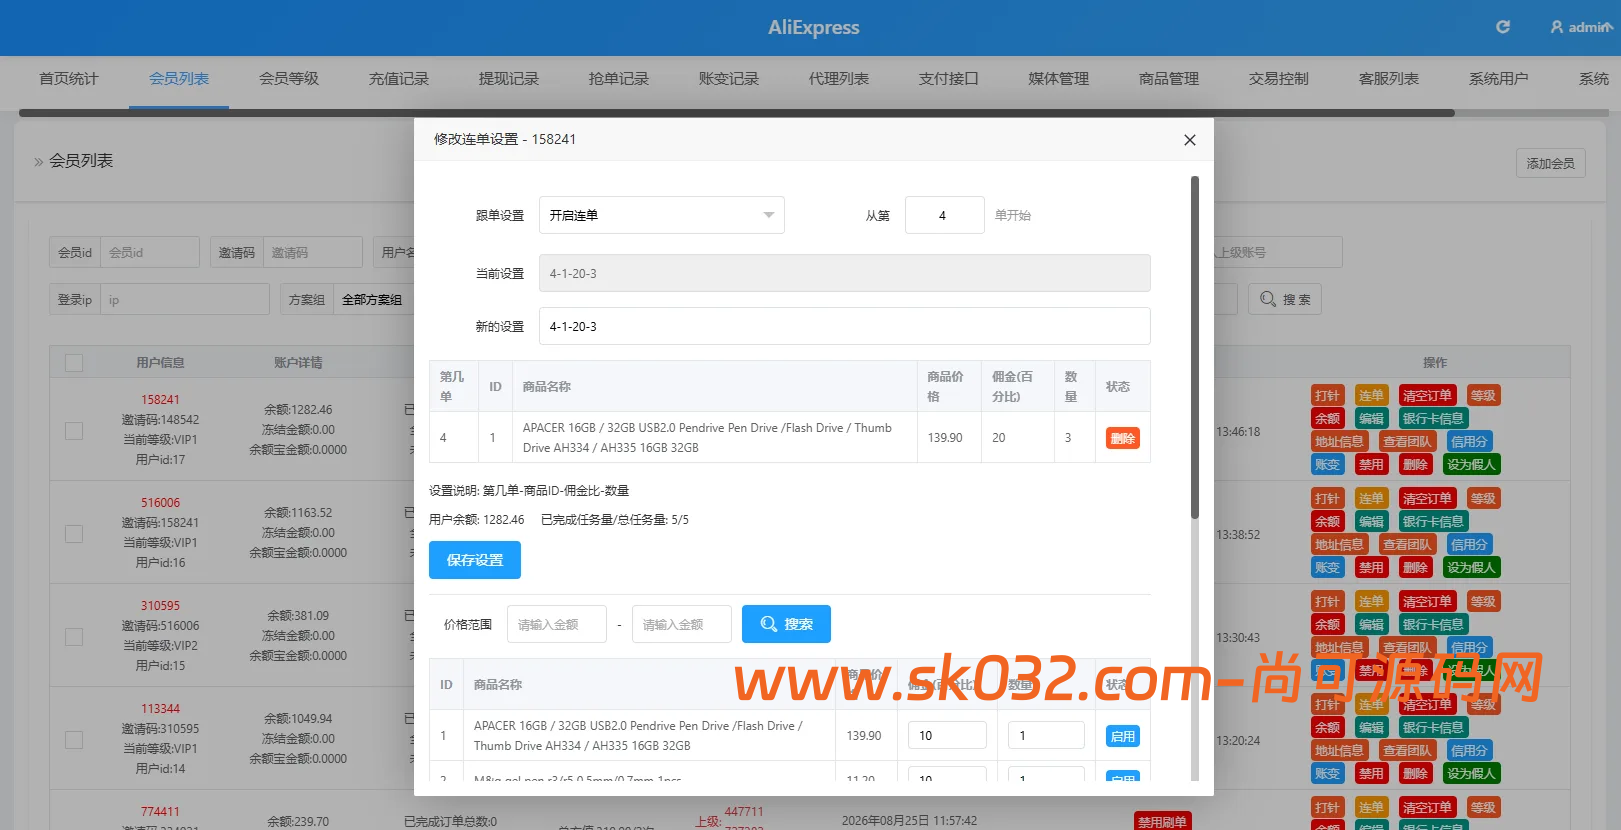Open the 商品管理 tab
Screen dimensions: 1621x830
pos(1169,79)
